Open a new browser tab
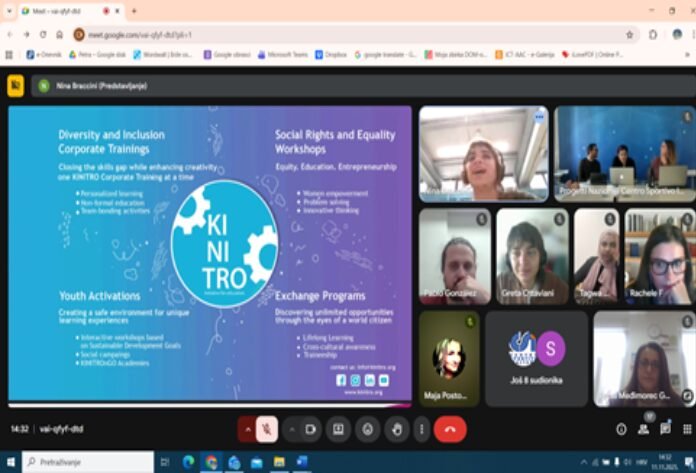The height and width of the screenshot is (473, 696). point(134,11)
